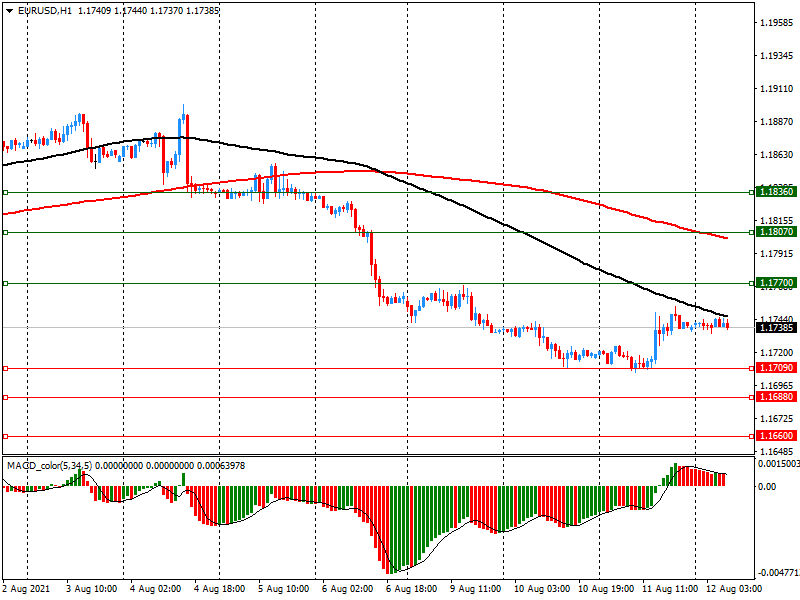This screenshot has width=800, height=600.
Task: Click left handle of 1.18070 line
Action: pos(6,232)
